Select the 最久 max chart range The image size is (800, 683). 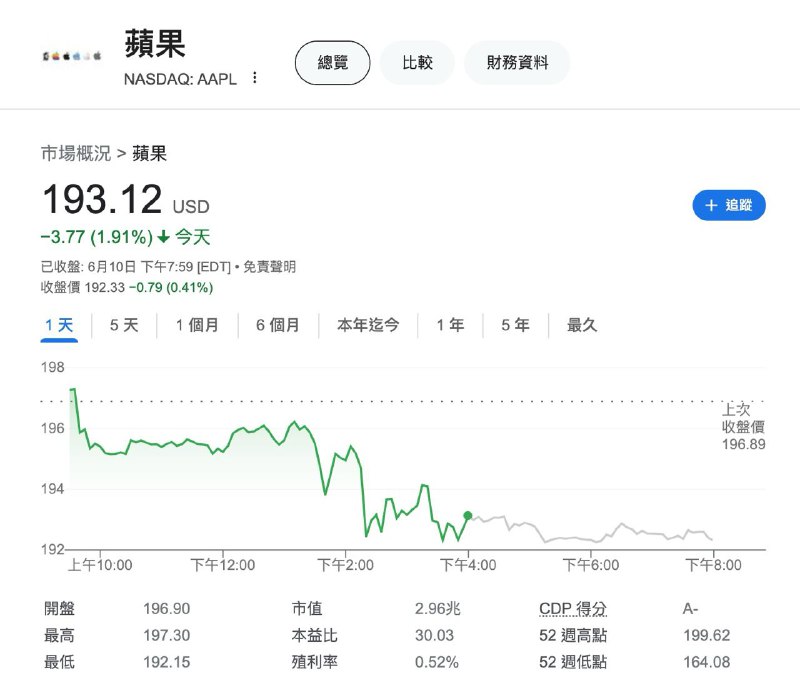click(582, 325)
